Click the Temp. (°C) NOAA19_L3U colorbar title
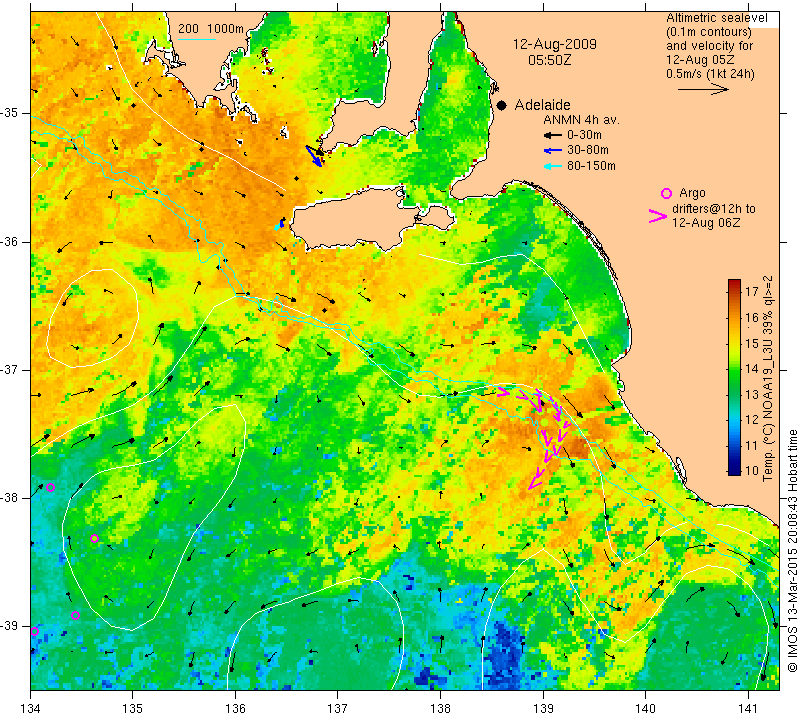Image resolution: width=800 pixels, height=720 pixels. point(768,379)
